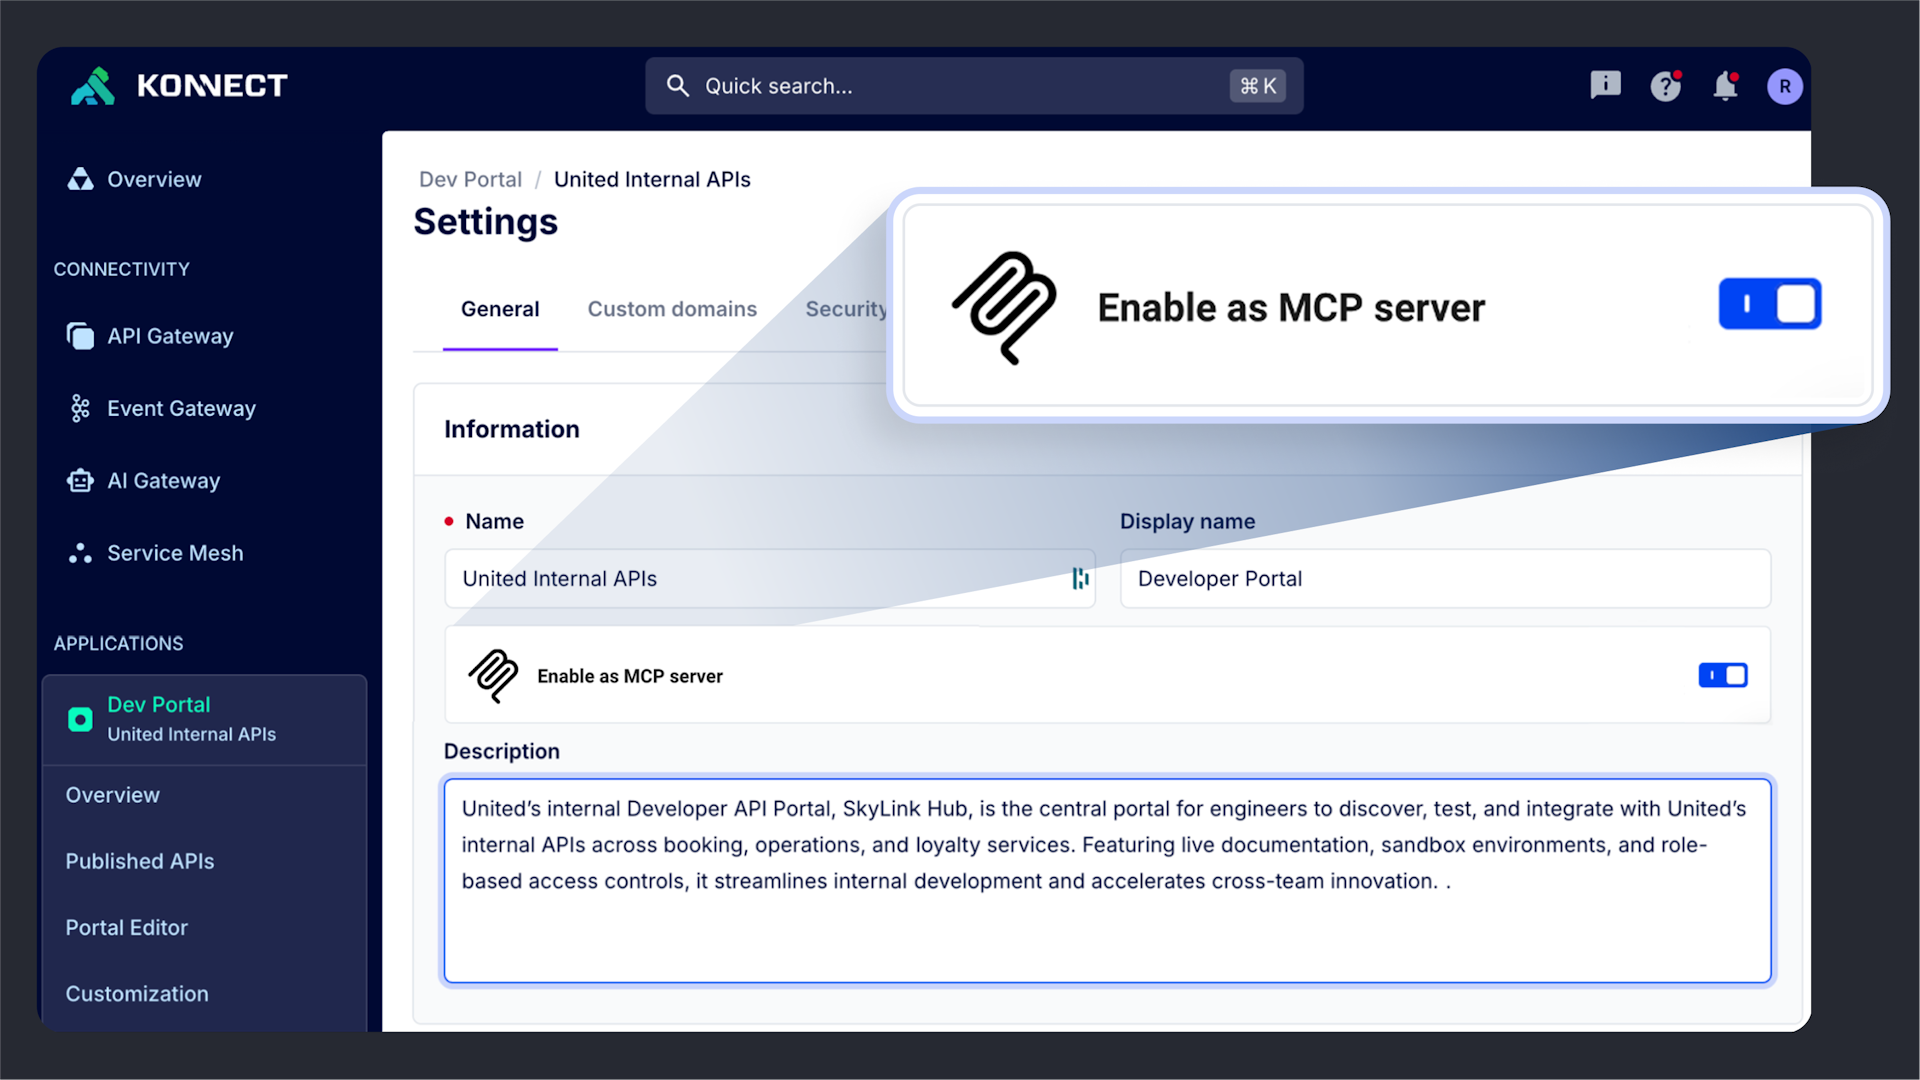Open the notifications bell icon

point(1725,87)
